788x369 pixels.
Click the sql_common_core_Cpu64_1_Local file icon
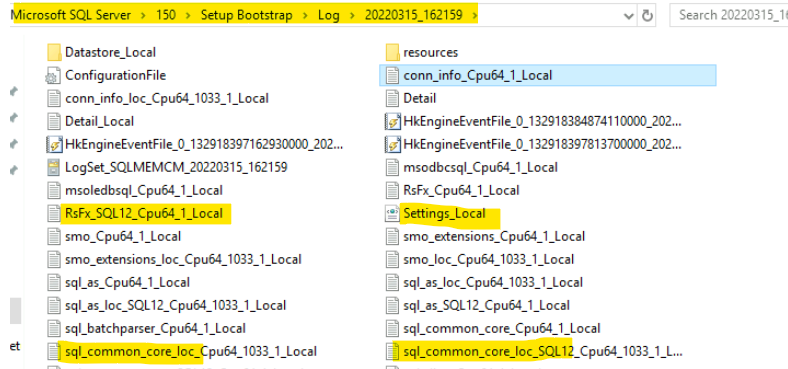(x=392, y=329)
